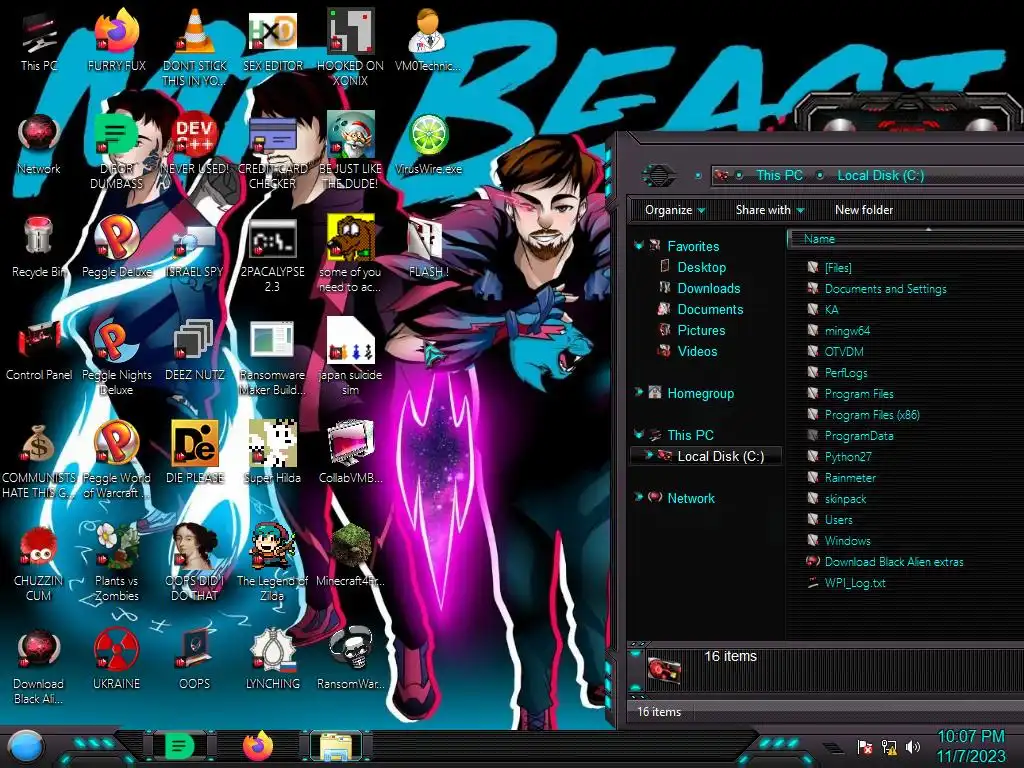Image resolution: width=1024 pixels, height=768 pixels.
Task: Click This PC in the address bar
Action: [779, 175]
